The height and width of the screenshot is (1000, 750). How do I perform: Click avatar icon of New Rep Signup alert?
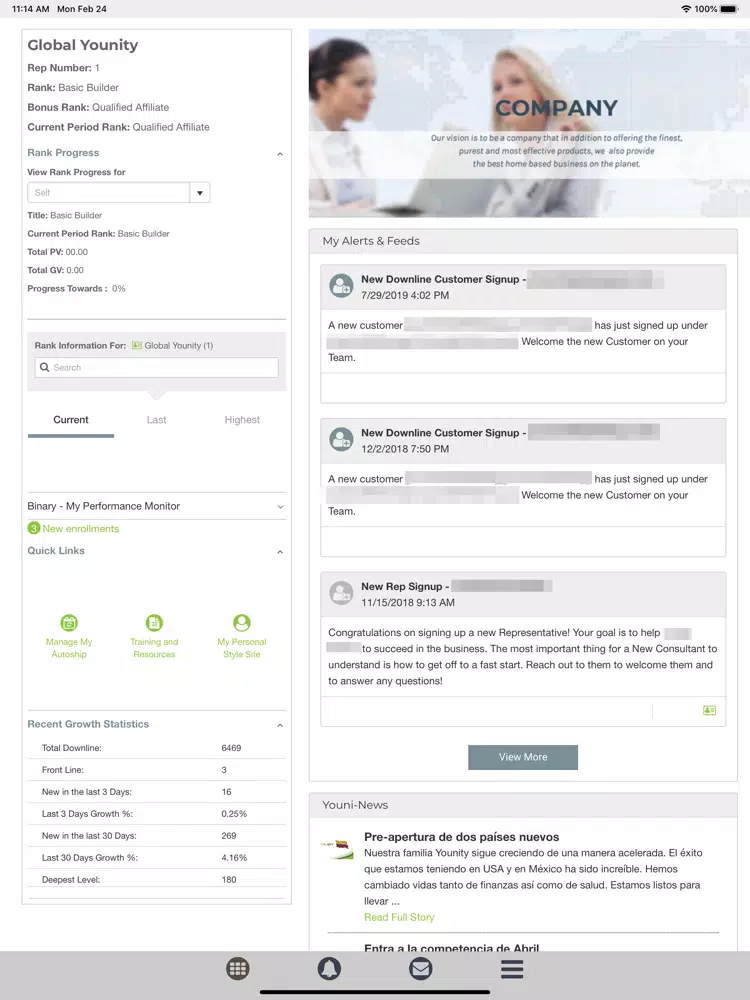[x=341, y=593]
